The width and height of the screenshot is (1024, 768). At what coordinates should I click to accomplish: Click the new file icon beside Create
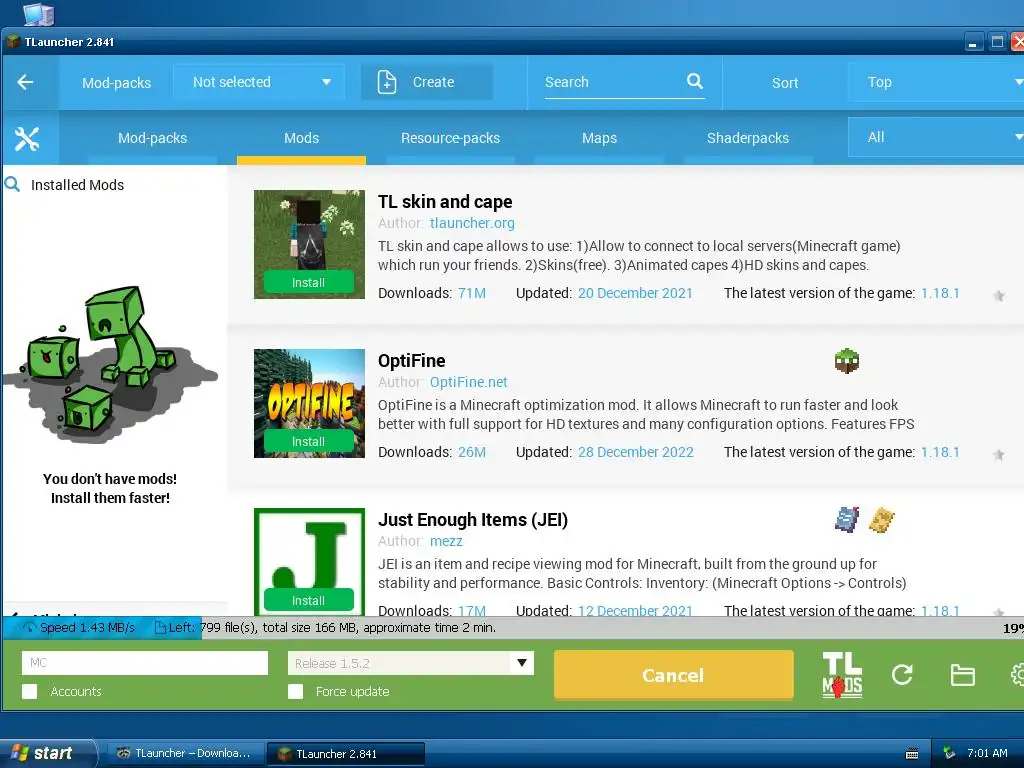point(387,82)
